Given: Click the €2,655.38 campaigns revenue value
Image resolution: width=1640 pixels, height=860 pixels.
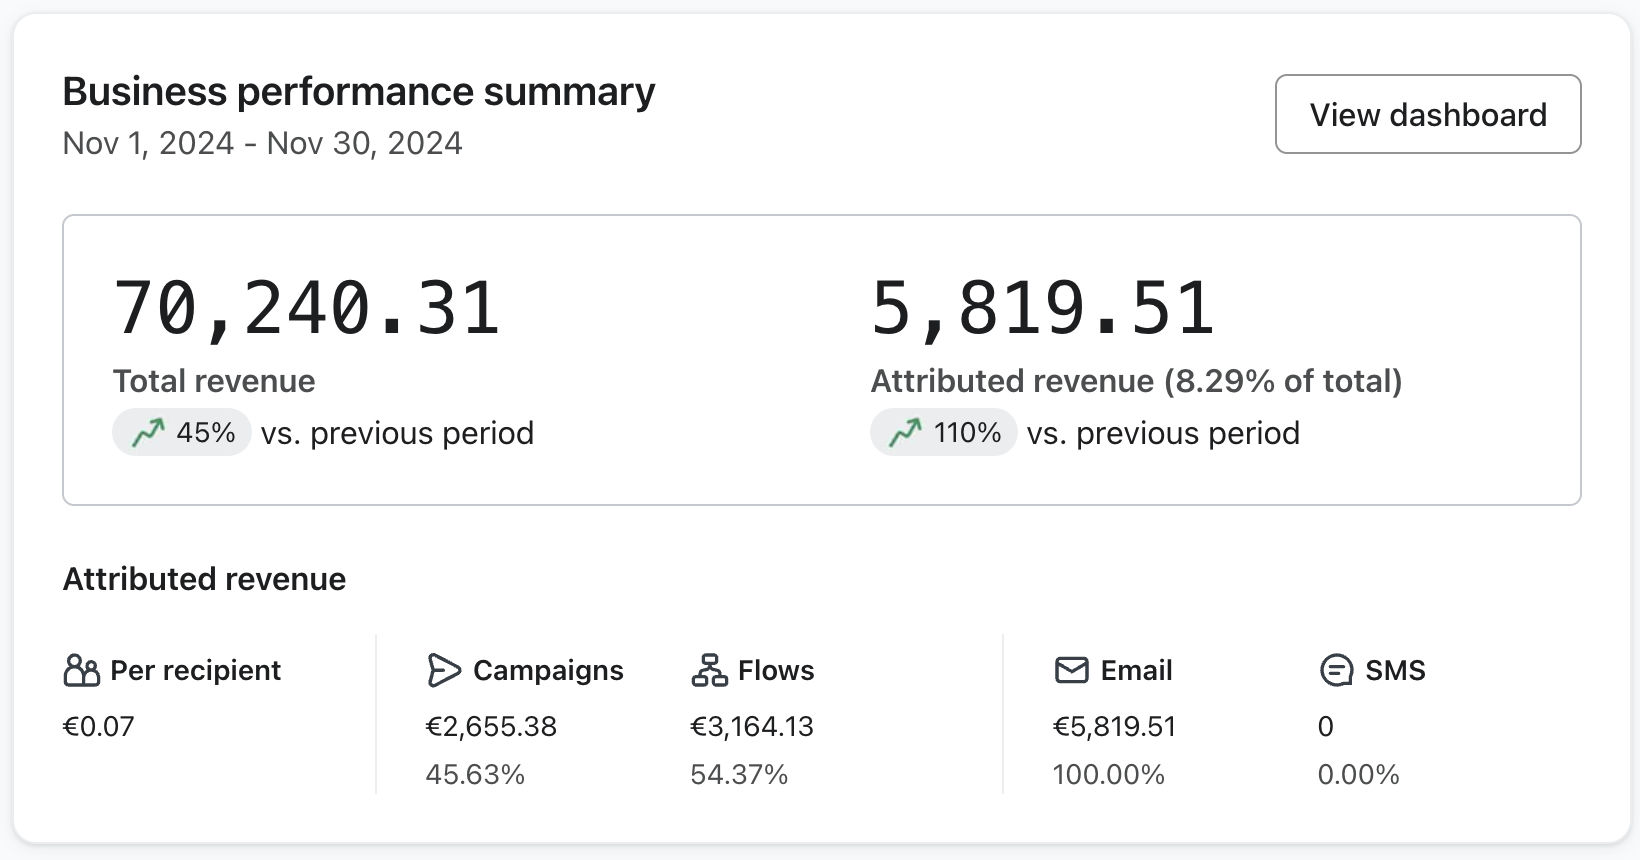Looking at the screenshot, I should [x=491, y=726].
